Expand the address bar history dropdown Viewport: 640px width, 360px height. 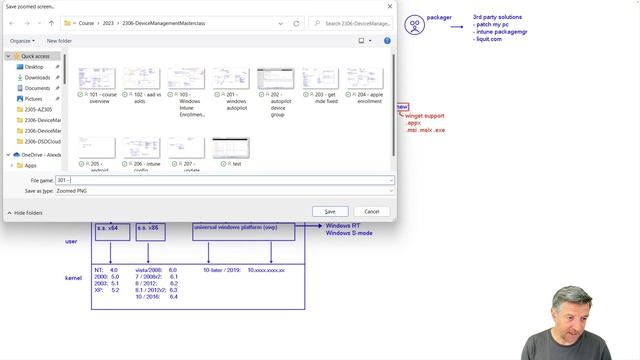(x=280, y=23)
